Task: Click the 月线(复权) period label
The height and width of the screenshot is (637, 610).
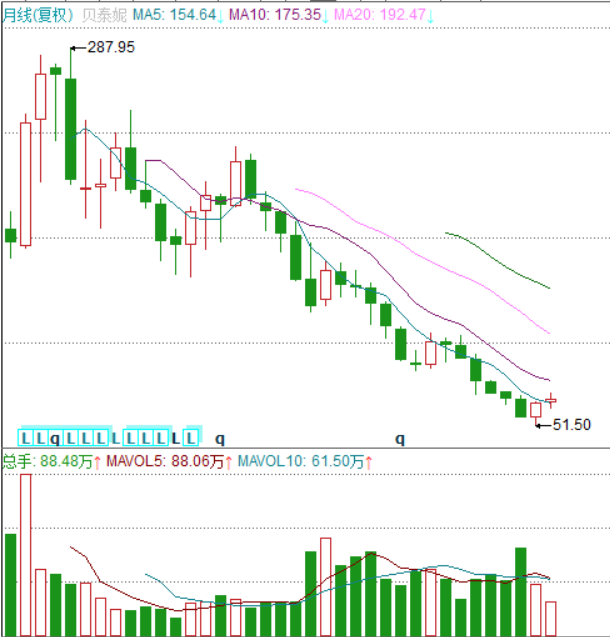Action: tap(38, 15)
